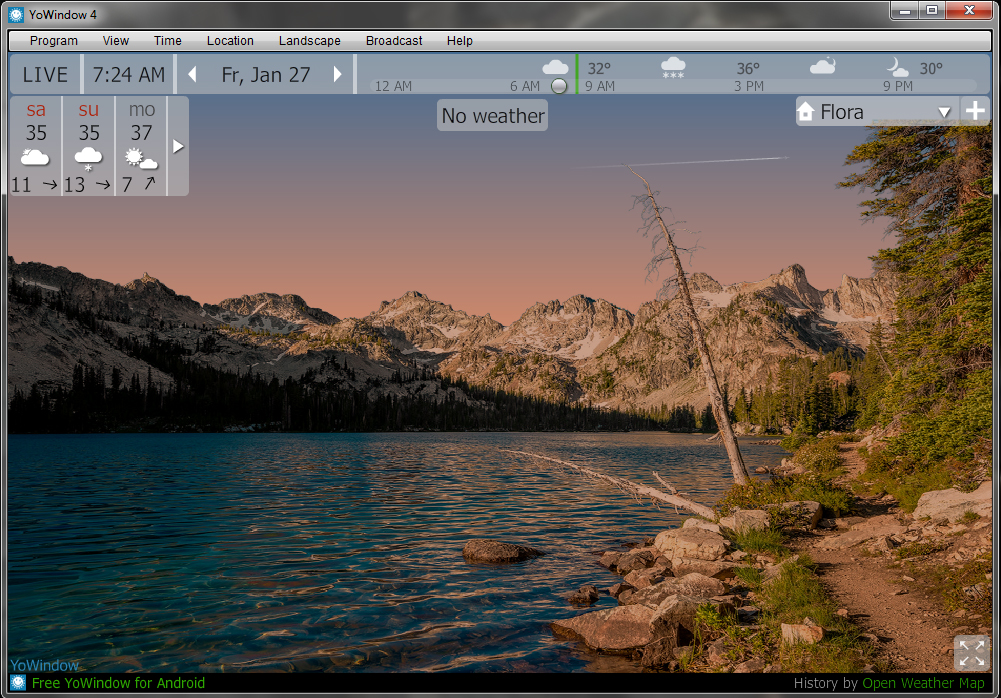Viewport: 1001px width, 698px height.
Task: Go to the previous day arrow
Action: click(x=192, y=75)
